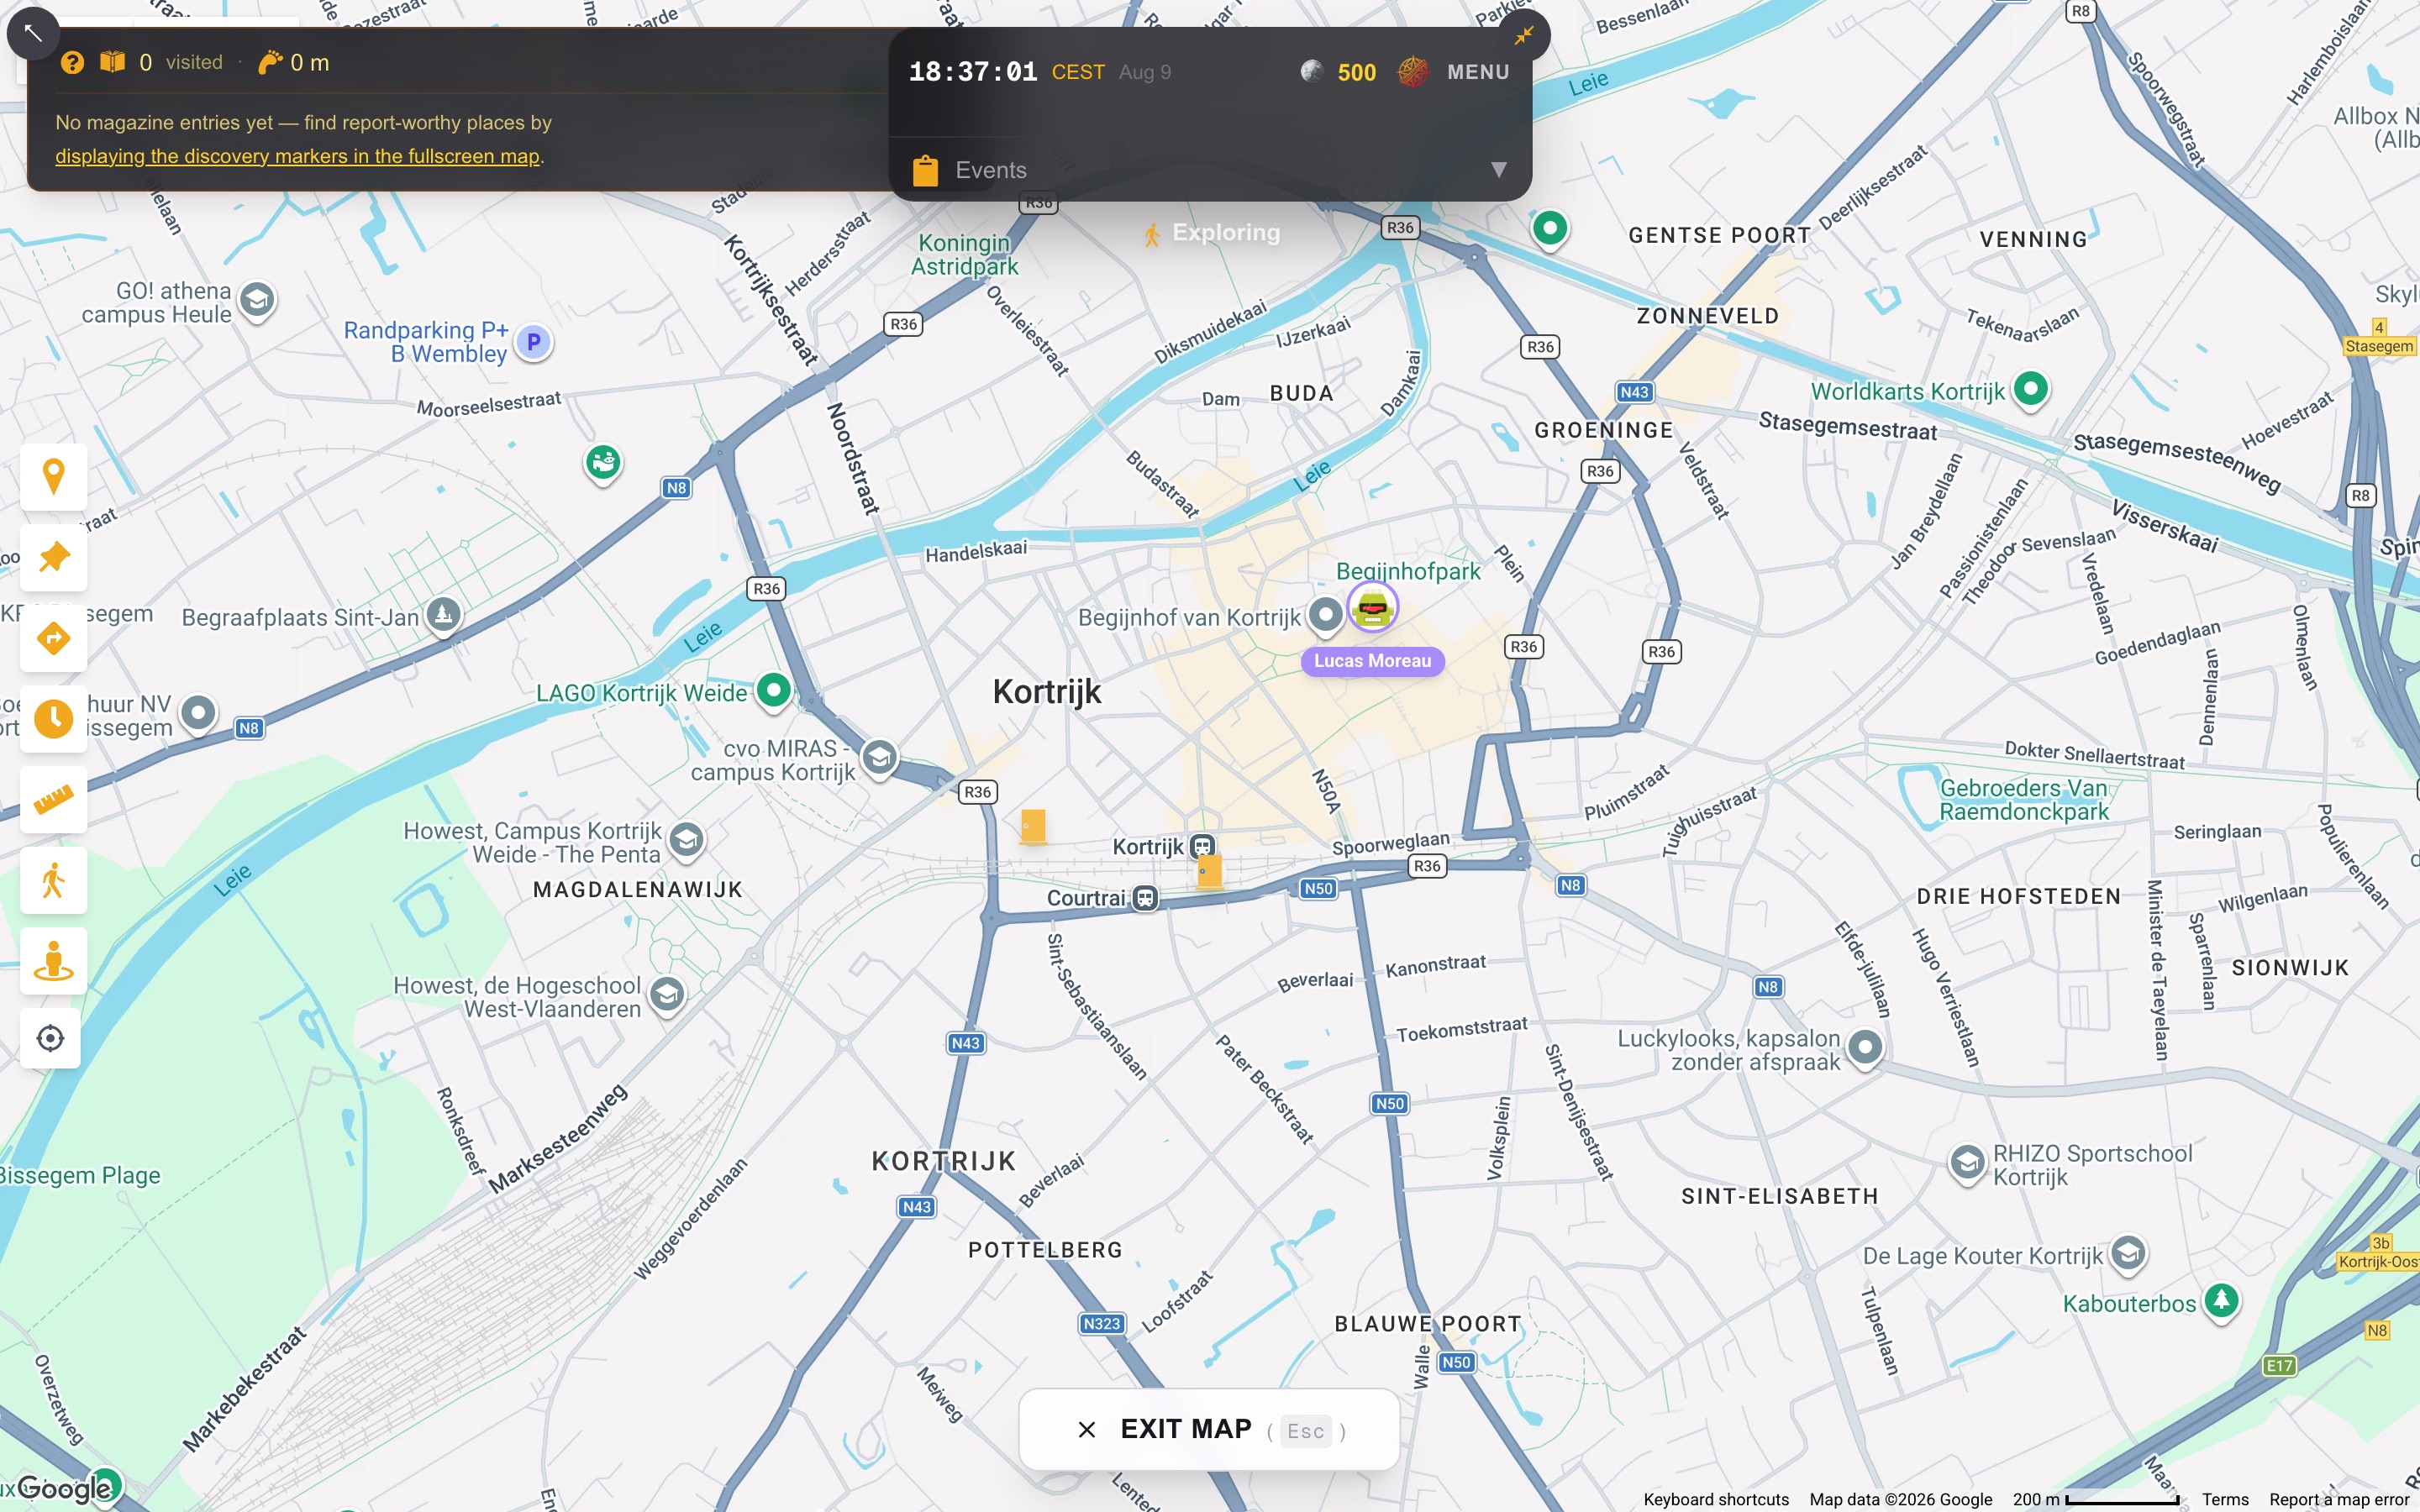Recenter map with the crosshair button
Screen dimensions: 2420x1512
click(x=51, y=1039)
